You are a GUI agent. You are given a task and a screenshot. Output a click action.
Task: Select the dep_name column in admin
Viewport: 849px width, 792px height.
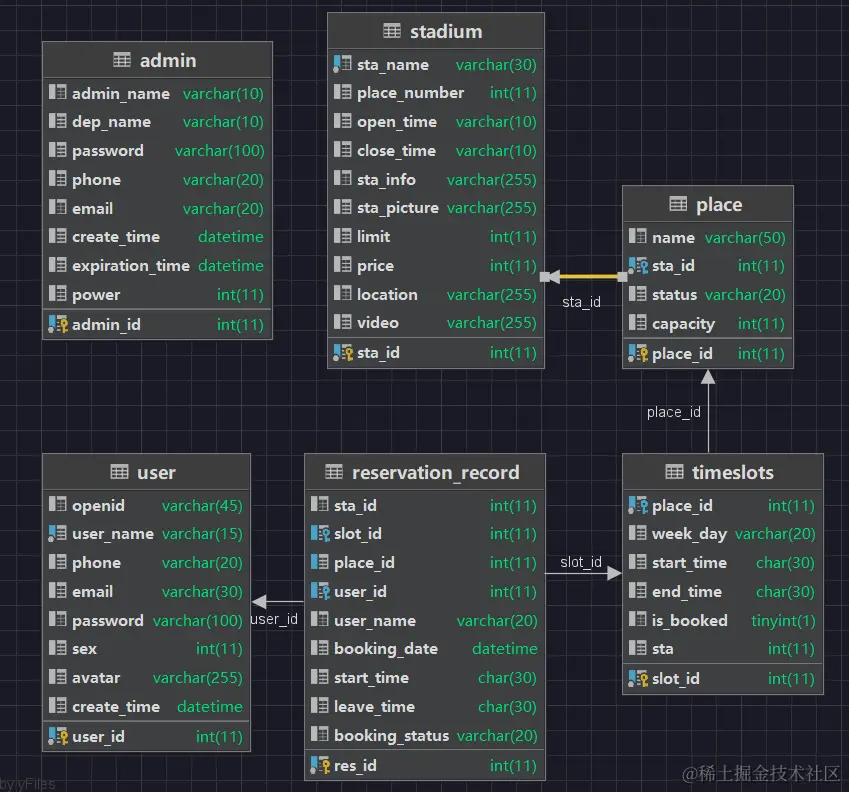click(x=157, y=122)
